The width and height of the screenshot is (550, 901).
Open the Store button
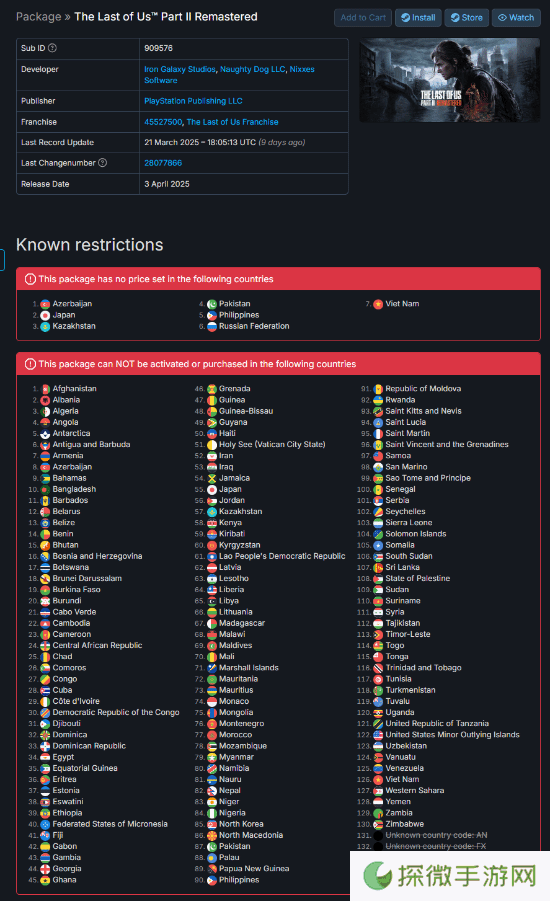pyautogui.click(x=467, y=18)
